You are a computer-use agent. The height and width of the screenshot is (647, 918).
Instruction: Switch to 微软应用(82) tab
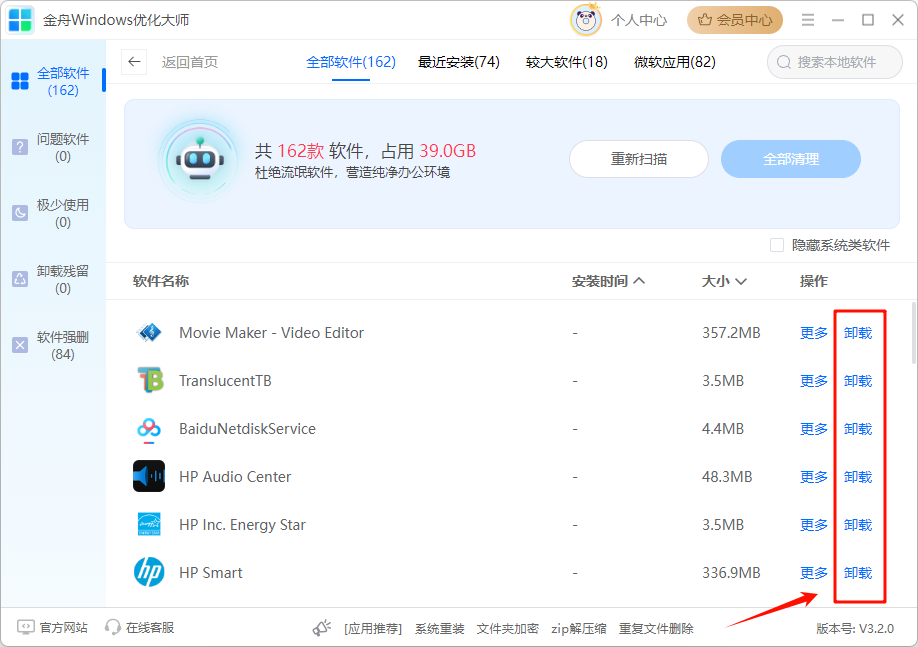pyautogui.click(x=674, y=62)
